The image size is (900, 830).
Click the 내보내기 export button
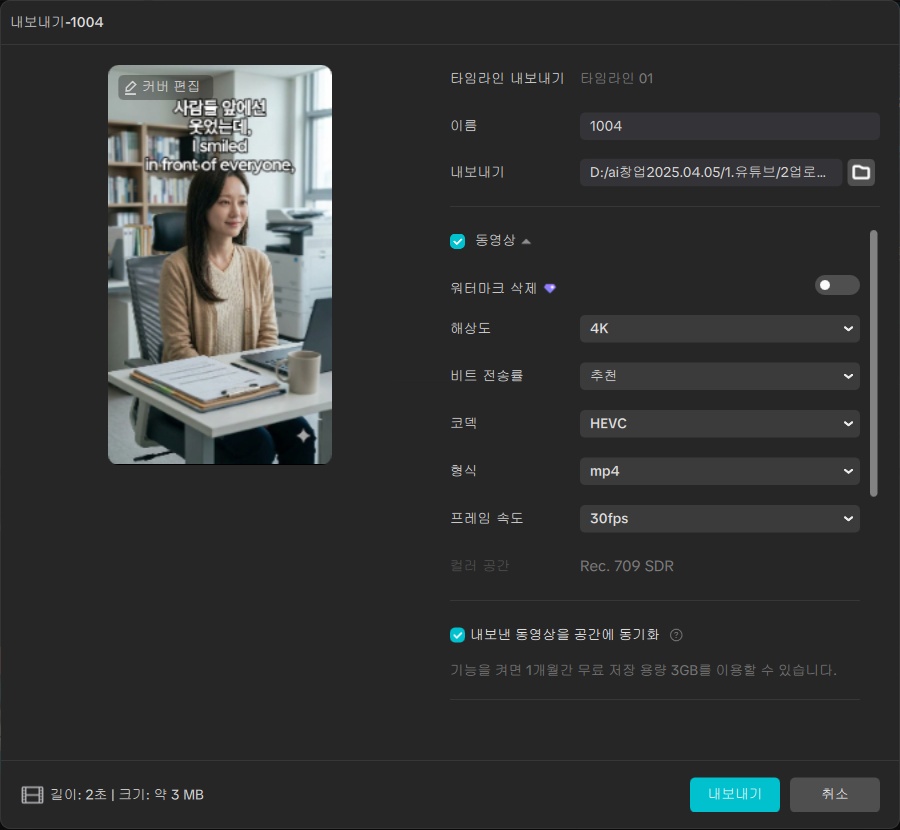[x=735, y=794]
